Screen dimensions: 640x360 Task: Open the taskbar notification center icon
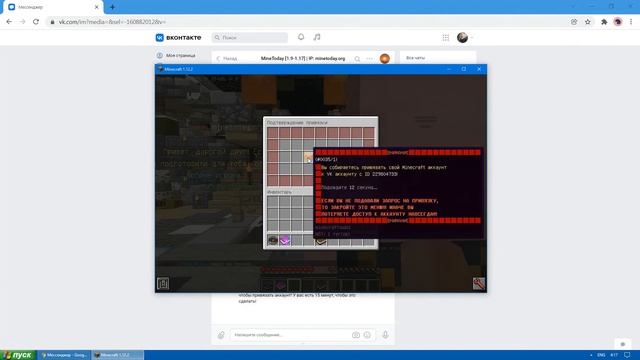click(627, 355)
